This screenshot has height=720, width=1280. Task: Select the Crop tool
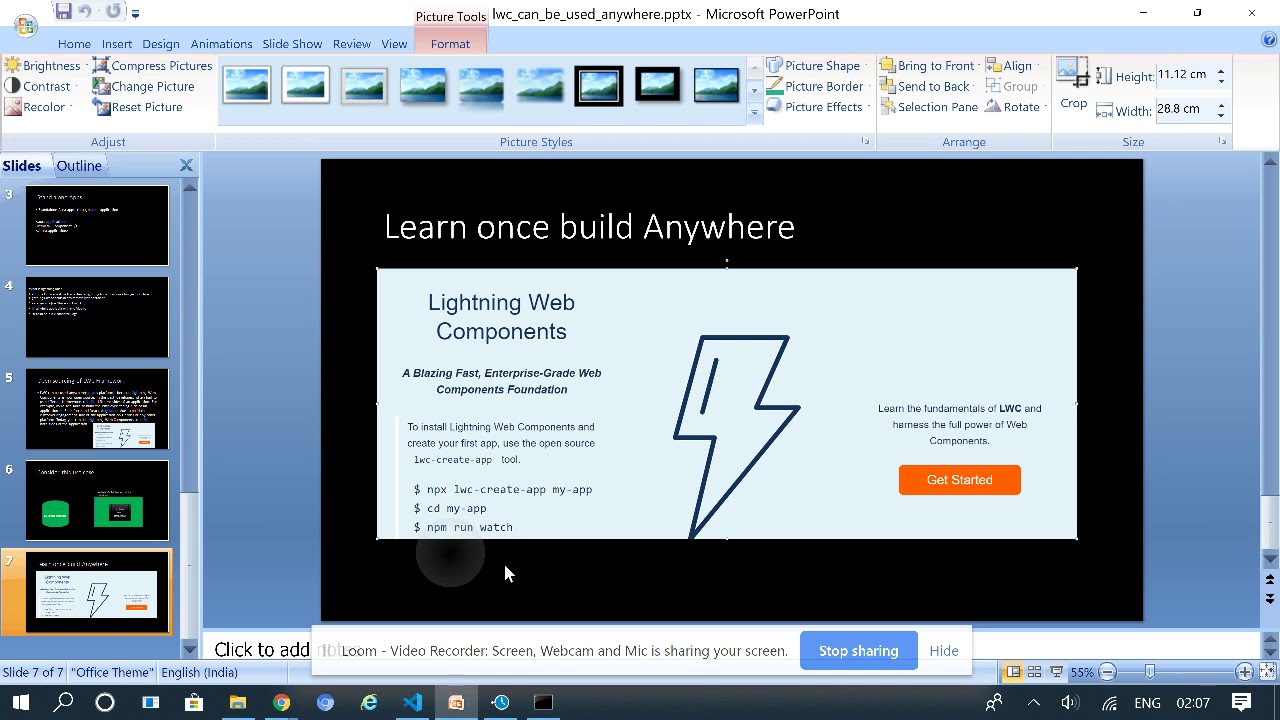[x=1073, y=85]
